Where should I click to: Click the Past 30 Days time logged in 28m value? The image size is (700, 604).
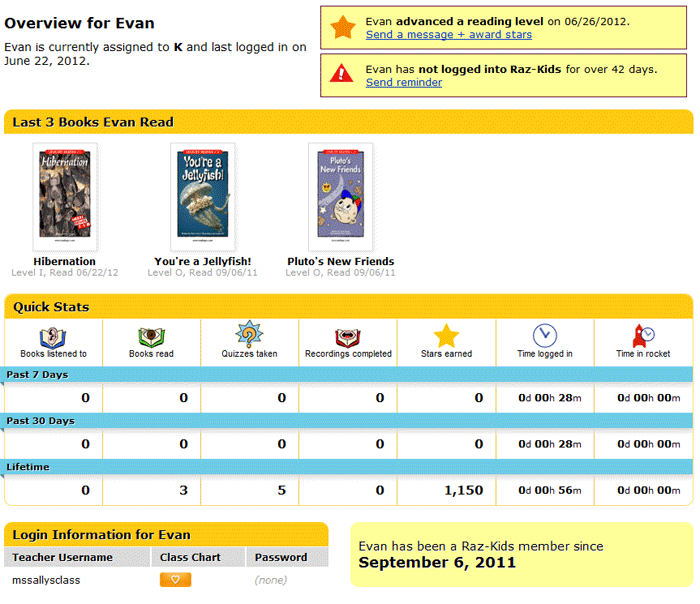550,444
